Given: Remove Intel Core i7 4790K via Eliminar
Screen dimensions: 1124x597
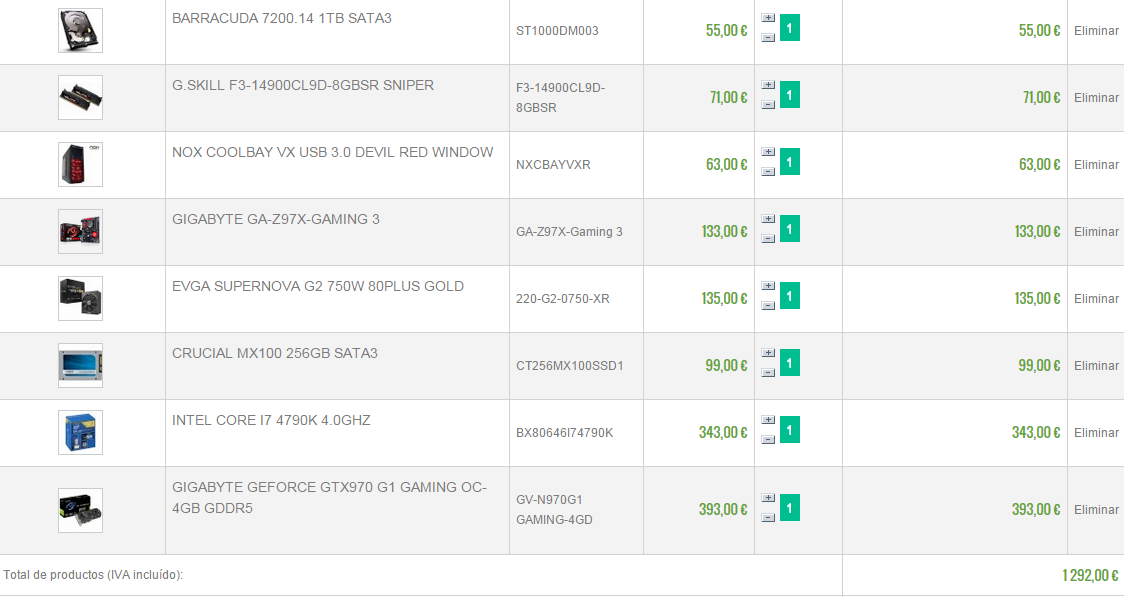Looking at the screenshot, I should tap(1096, 433).
